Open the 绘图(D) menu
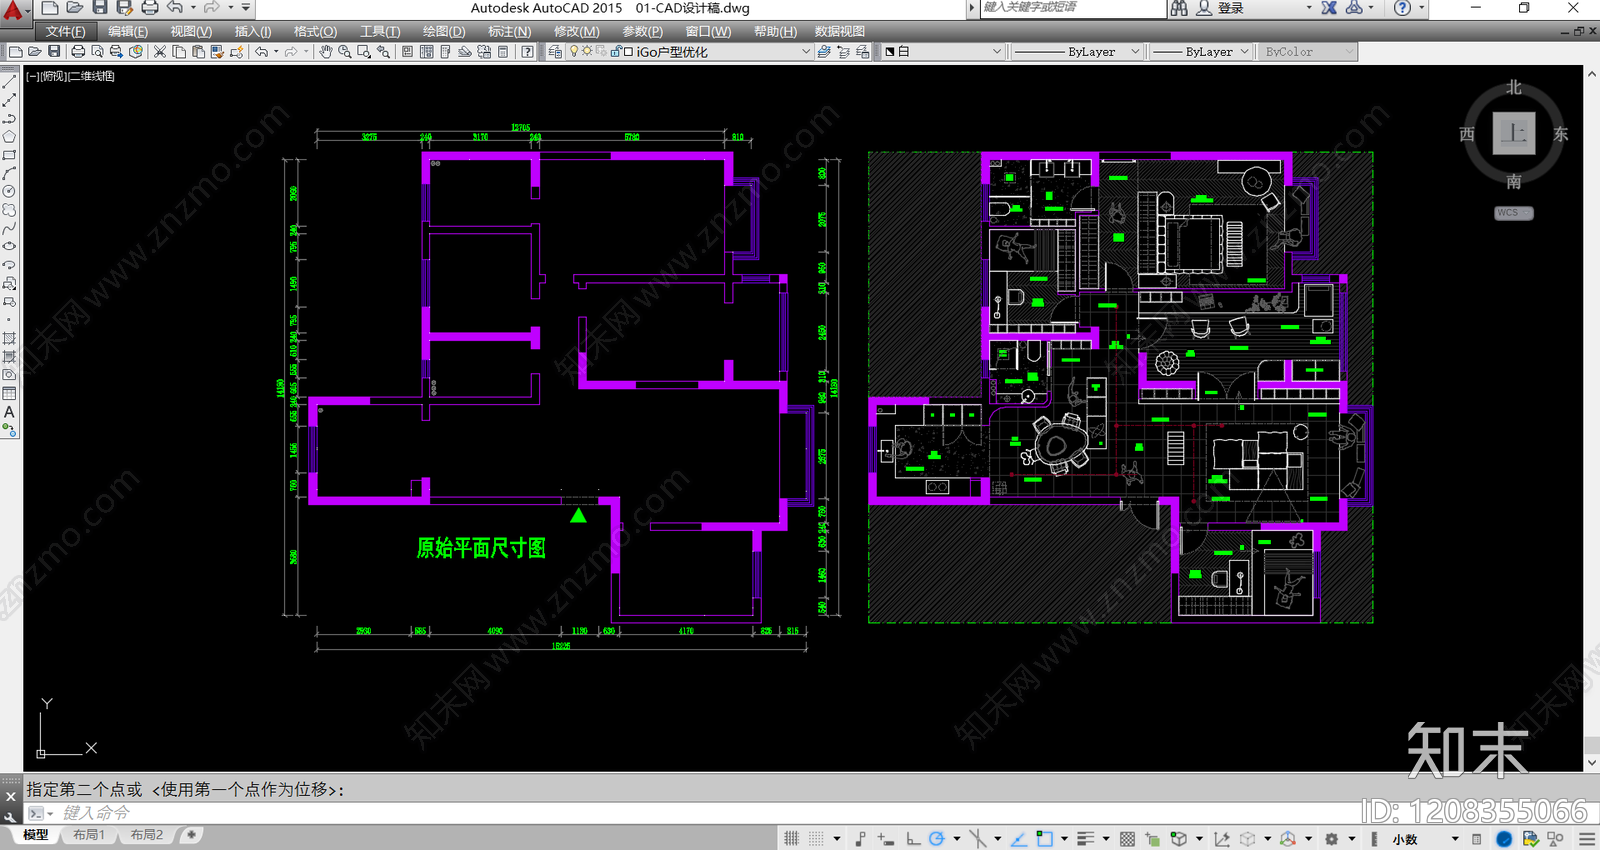Viewport: 1600px width, 850px height. (x=444, y=32)
